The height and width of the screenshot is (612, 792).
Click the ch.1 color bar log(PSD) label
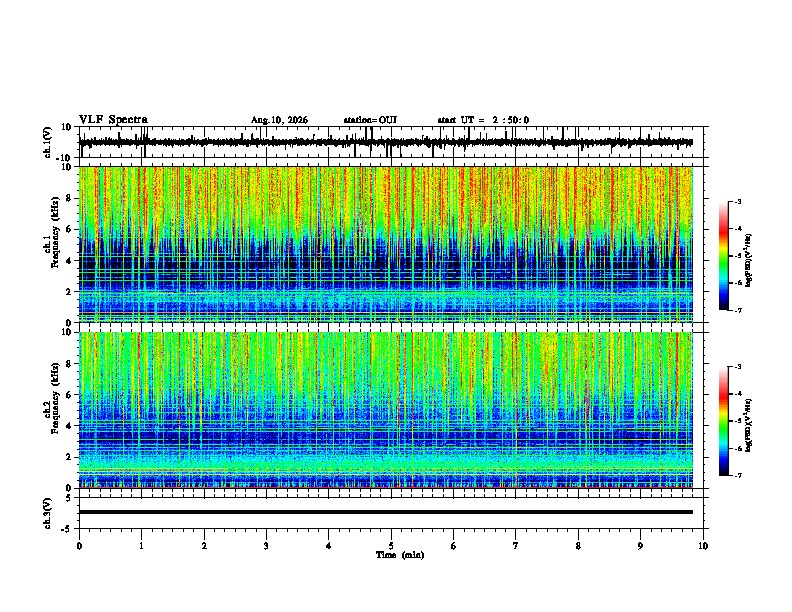[x=748, y=260]
